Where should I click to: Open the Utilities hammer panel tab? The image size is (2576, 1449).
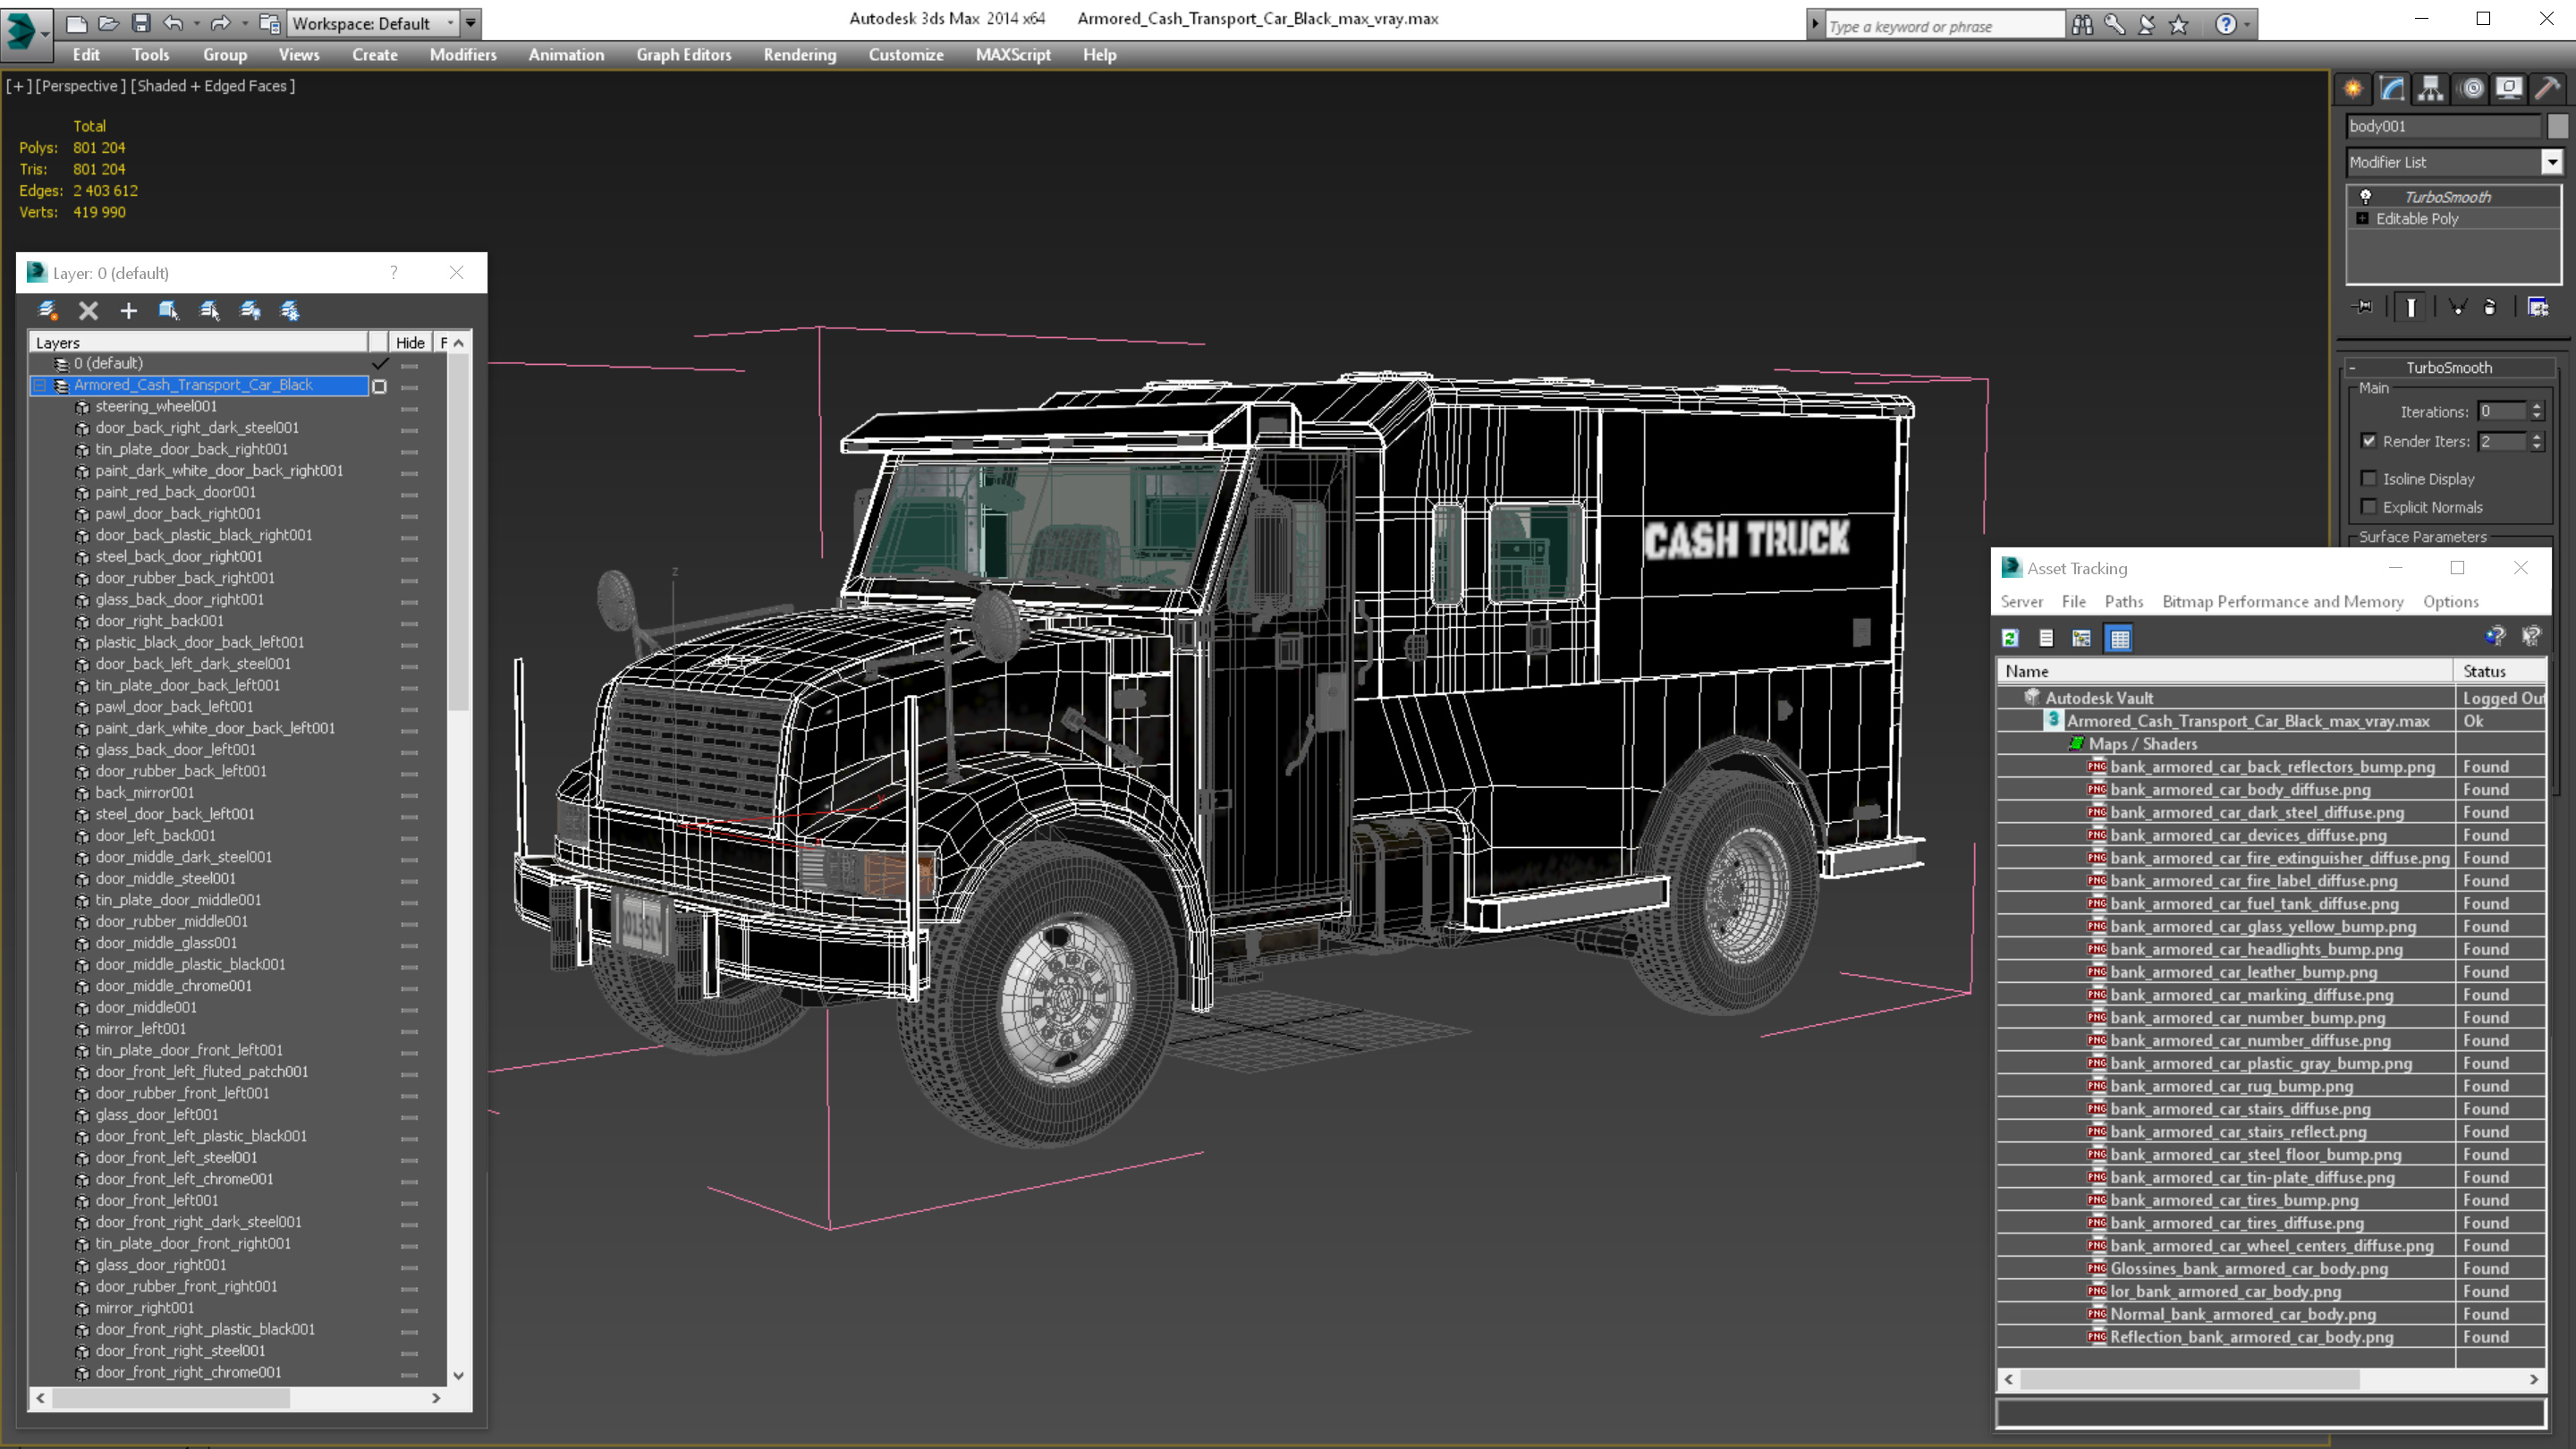[2548, 88]
